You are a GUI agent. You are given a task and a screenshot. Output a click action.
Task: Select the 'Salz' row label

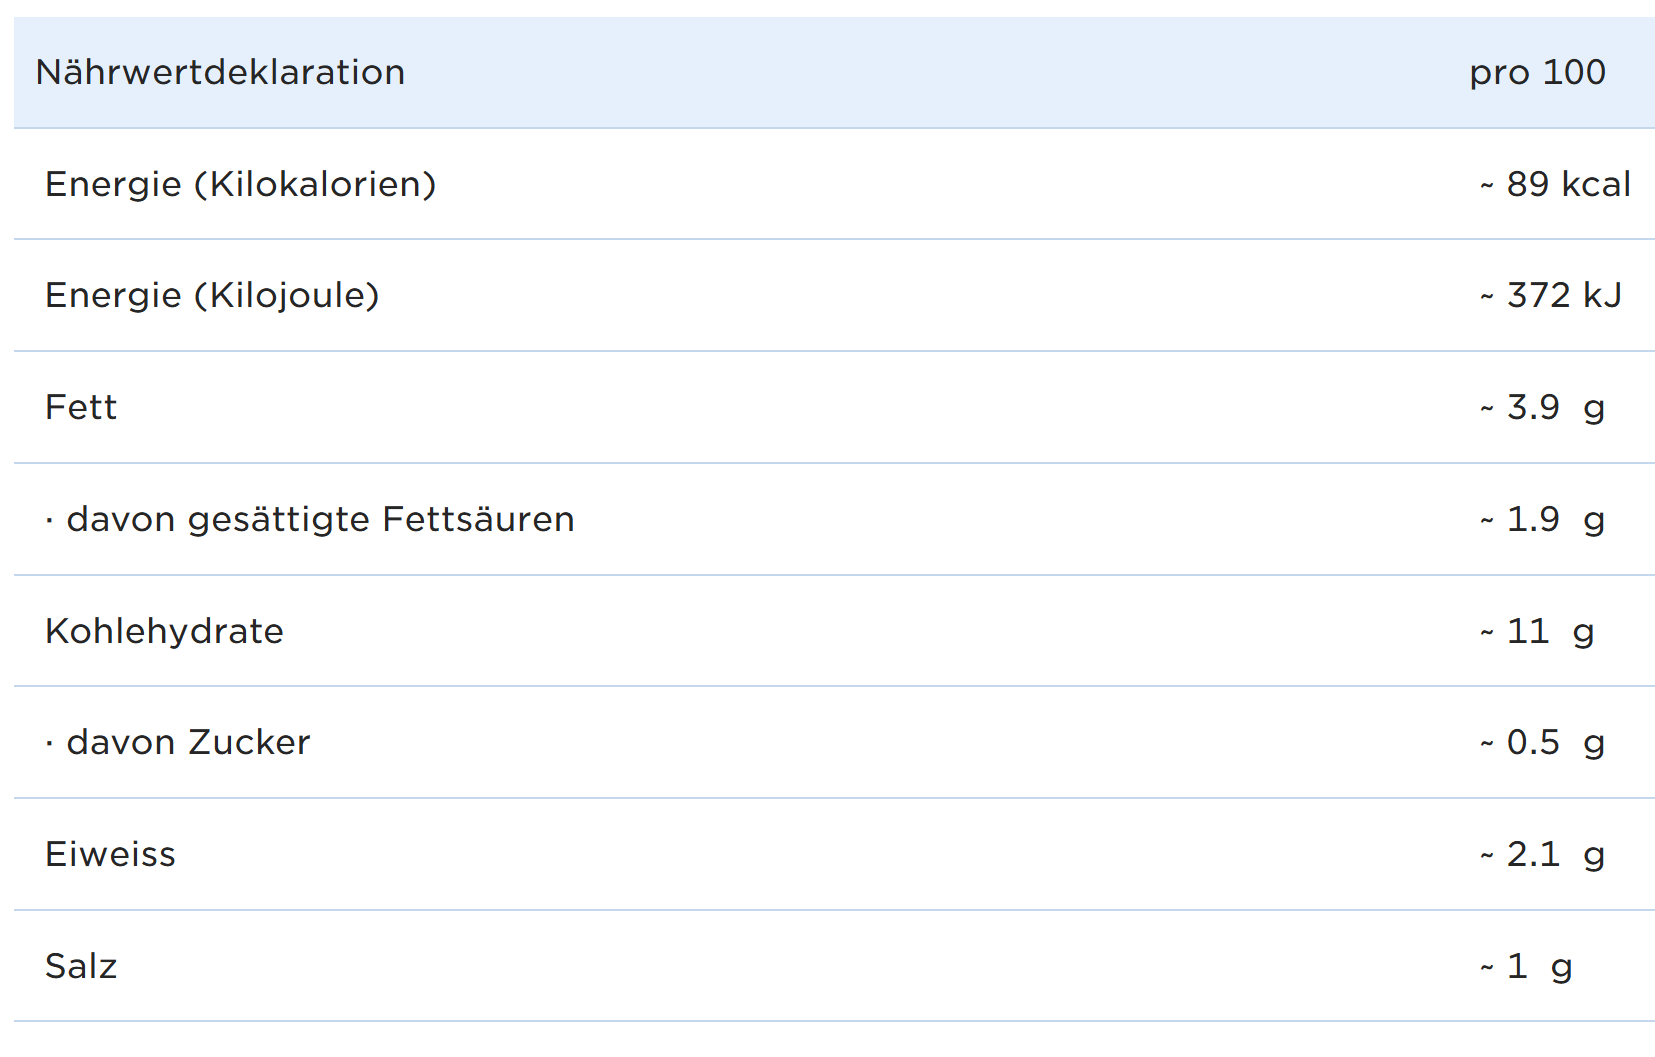(81, 967)
